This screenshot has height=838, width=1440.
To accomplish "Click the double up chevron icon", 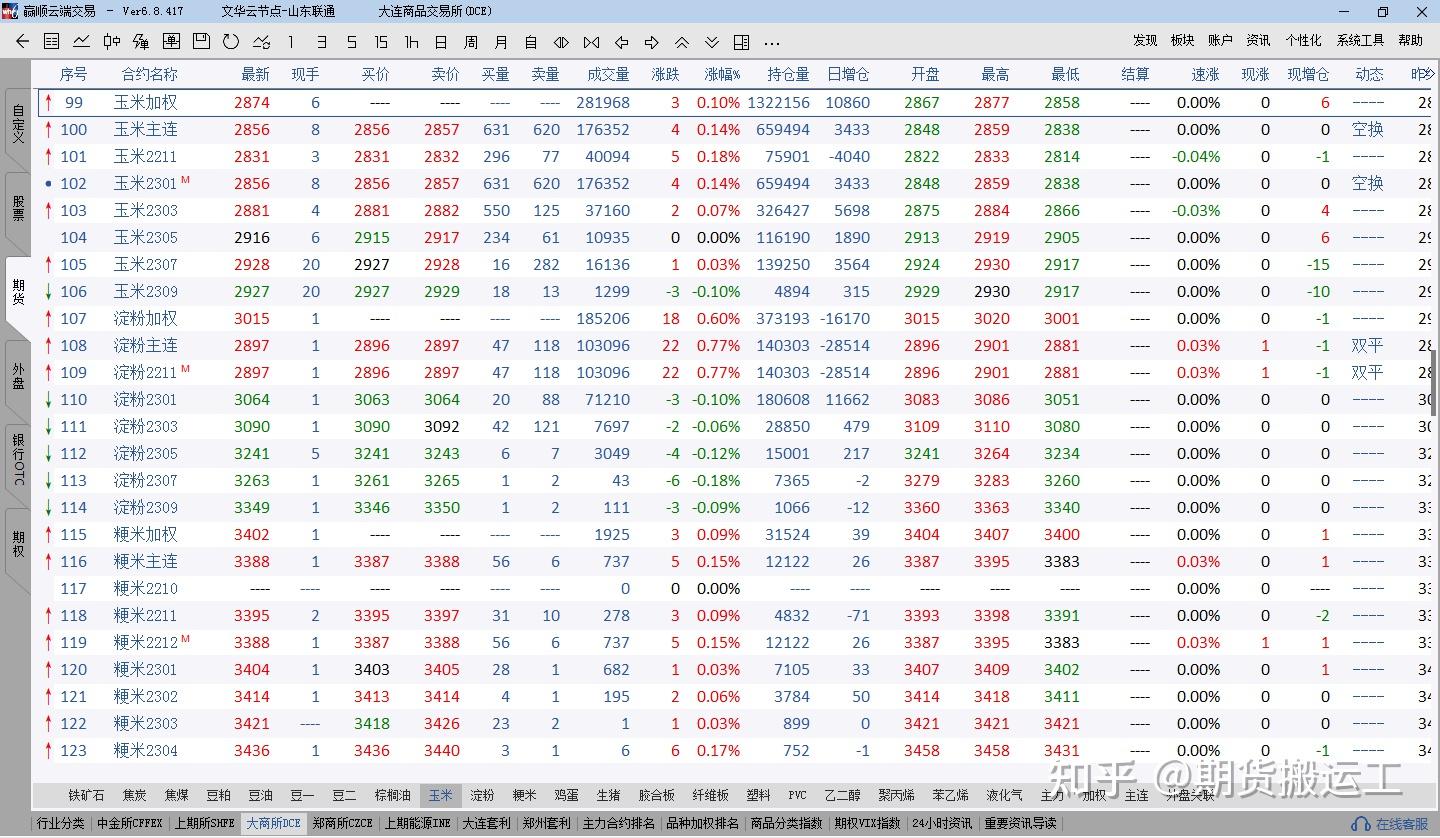I will [x=681, y=42].
